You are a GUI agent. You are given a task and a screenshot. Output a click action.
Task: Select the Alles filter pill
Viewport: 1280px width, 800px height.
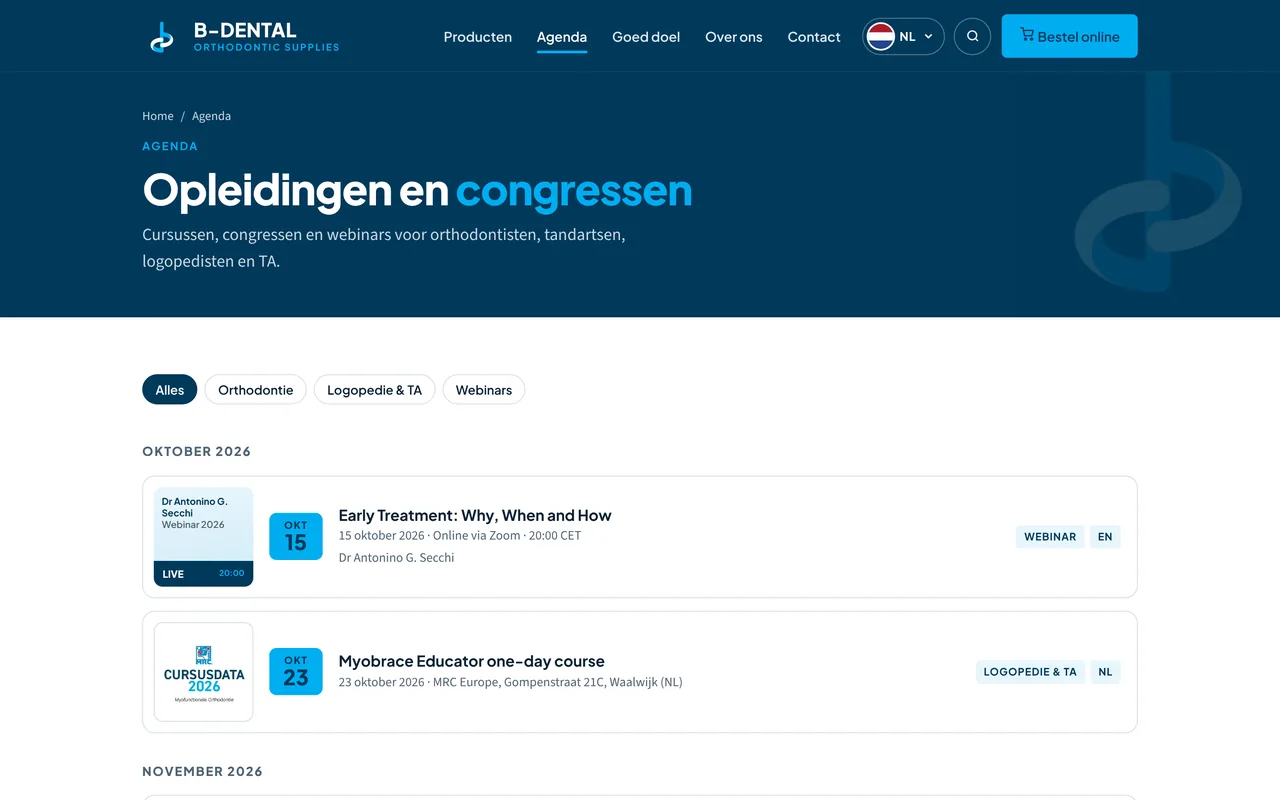(x=170, y=390)
